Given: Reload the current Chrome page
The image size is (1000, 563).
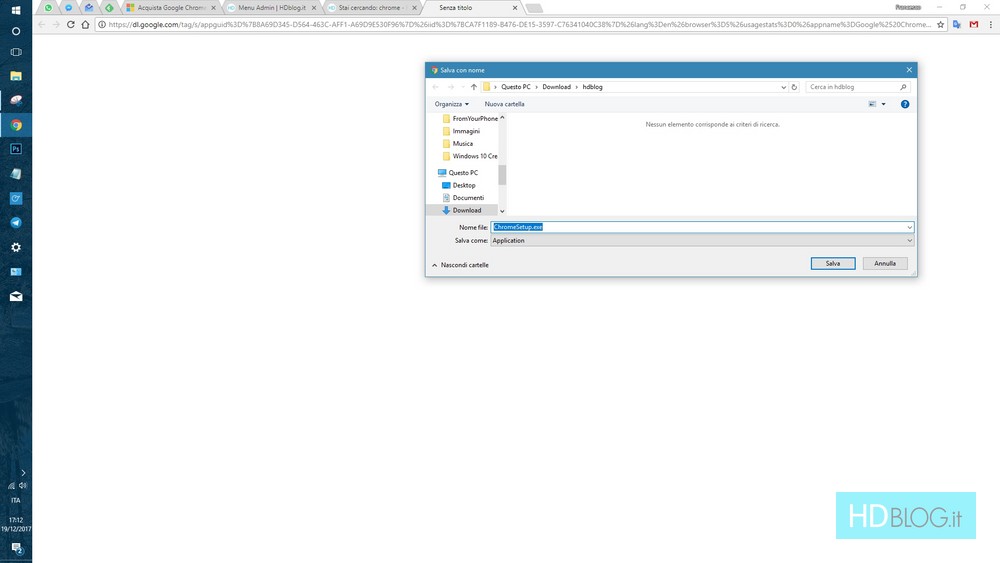Looking at the screenshot, I should point(71,24).
